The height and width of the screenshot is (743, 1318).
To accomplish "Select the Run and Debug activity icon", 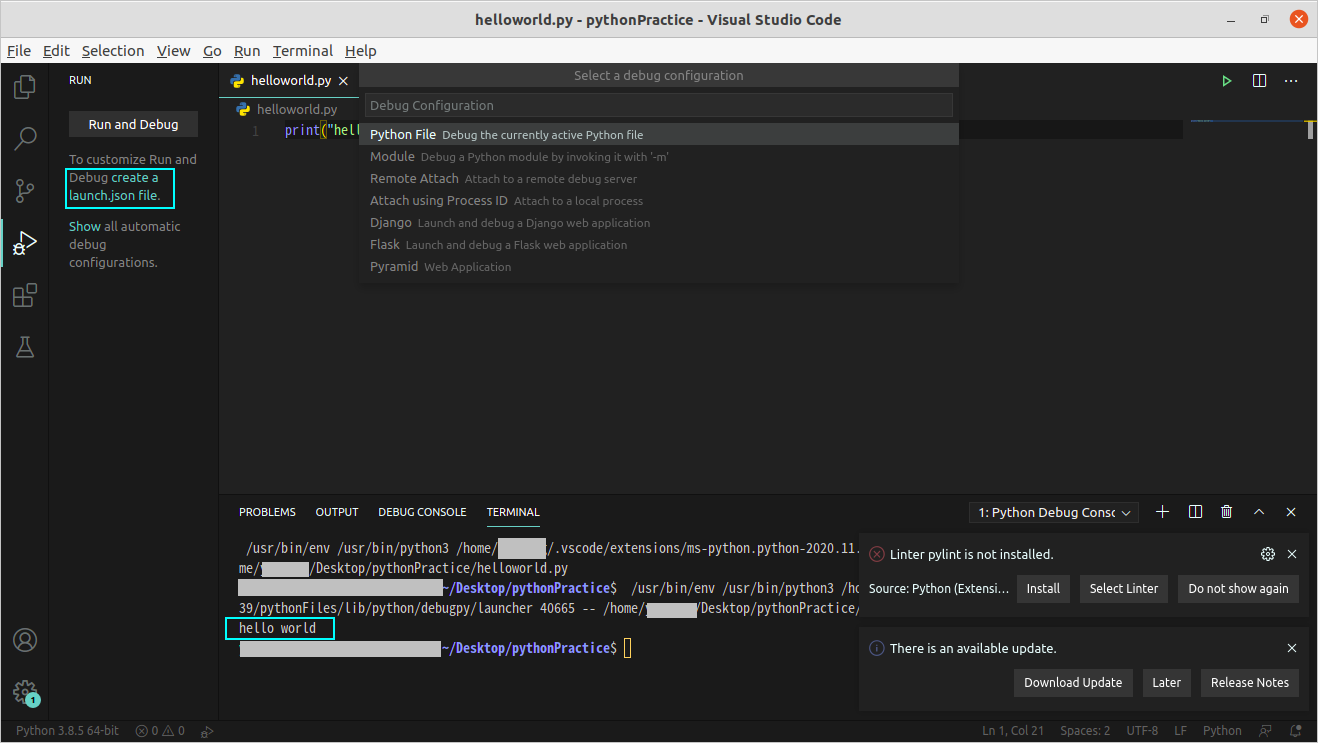I will click(25, 243).
